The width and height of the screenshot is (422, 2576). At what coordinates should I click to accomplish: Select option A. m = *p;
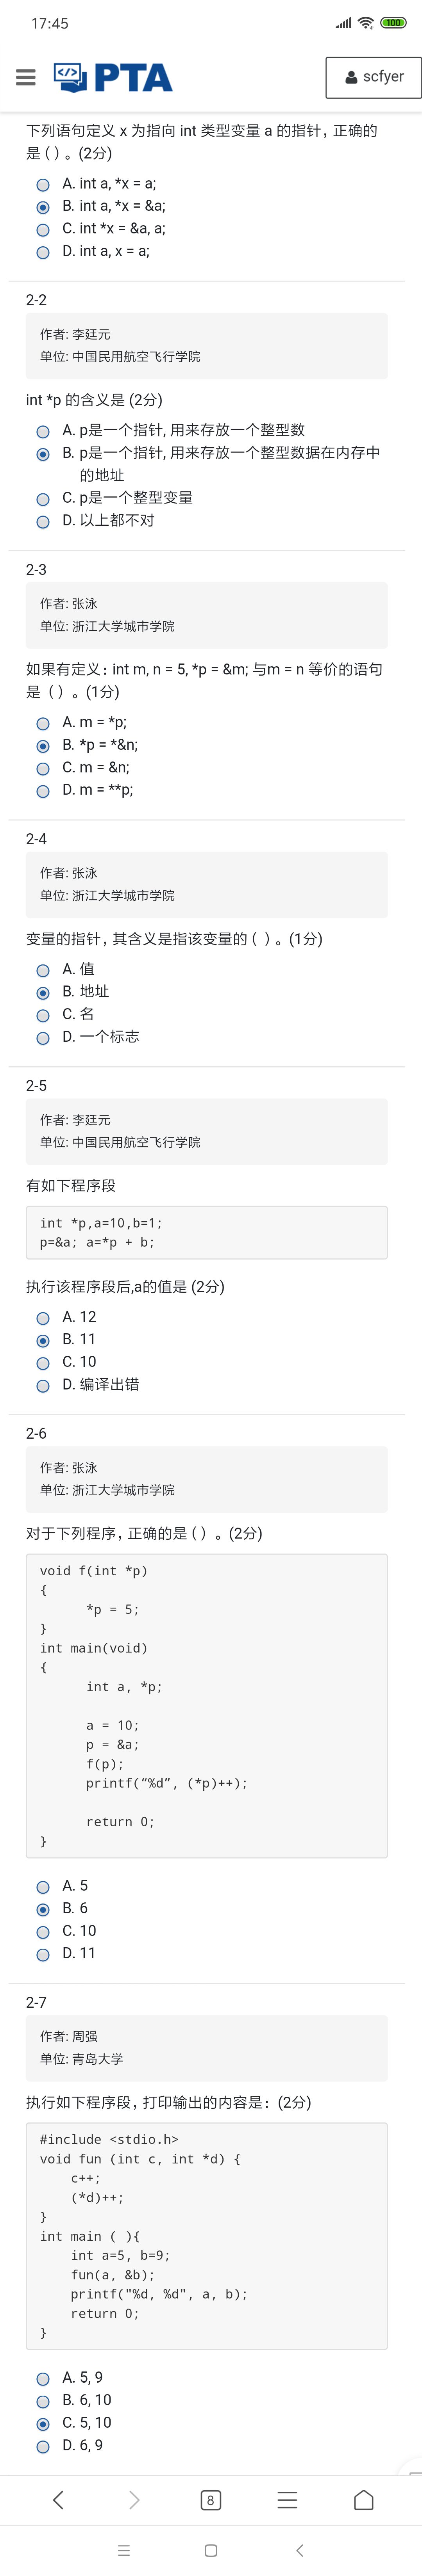click(43, 723)
